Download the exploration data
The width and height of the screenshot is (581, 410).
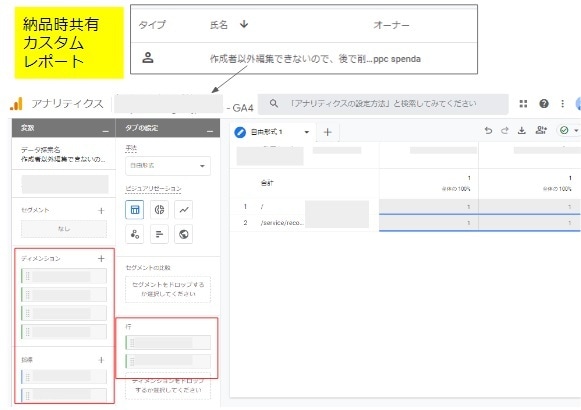[x=522, y=130]
